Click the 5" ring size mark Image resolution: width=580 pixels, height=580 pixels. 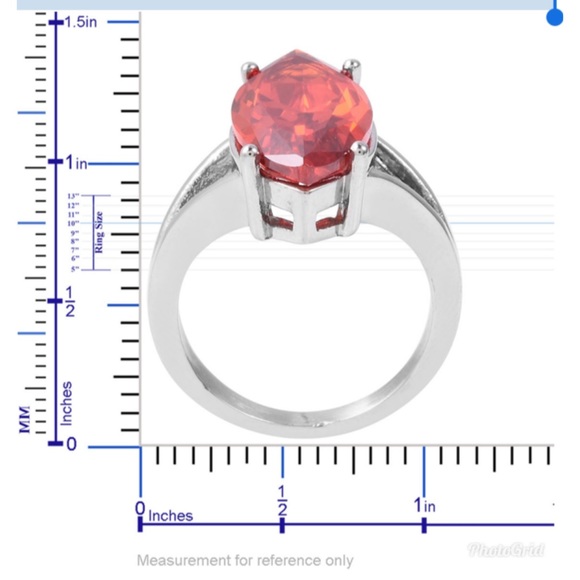[75, 269]
